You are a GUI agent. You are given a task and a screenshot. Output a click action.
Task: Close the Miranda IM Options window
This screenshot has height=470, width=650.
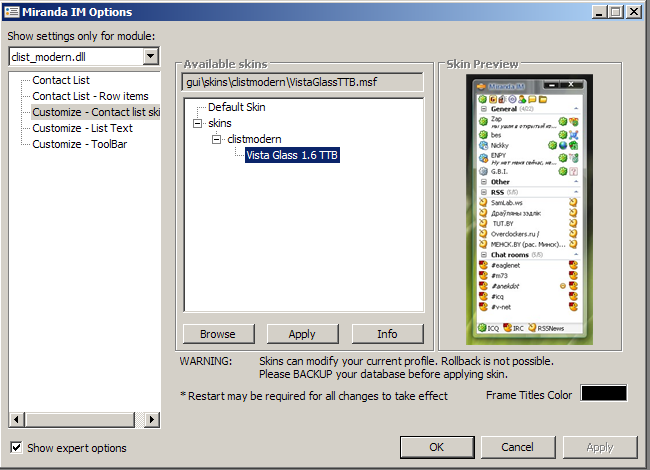tap(634, 12)
